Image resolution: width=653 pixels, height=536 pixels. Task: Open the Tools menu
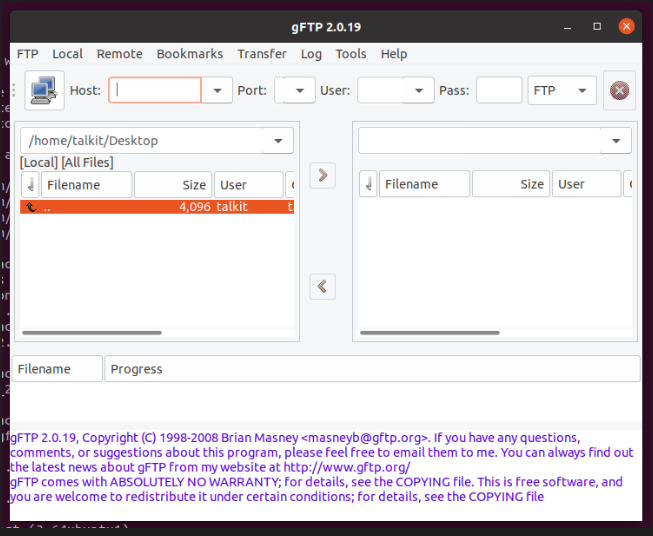point(351,54)
